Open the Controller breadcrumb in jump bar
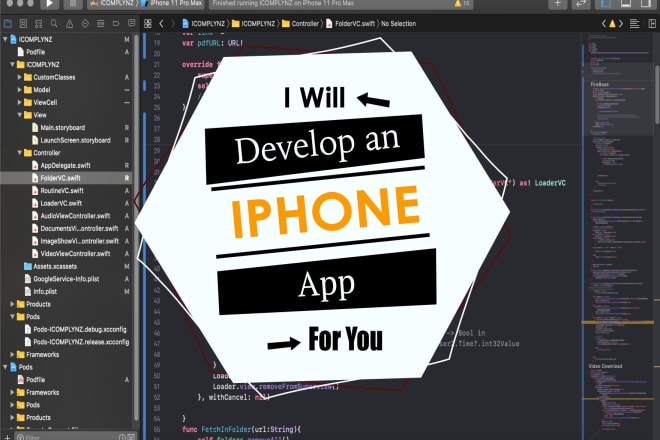Screen dimensions: 660x440 click(300, 24)
